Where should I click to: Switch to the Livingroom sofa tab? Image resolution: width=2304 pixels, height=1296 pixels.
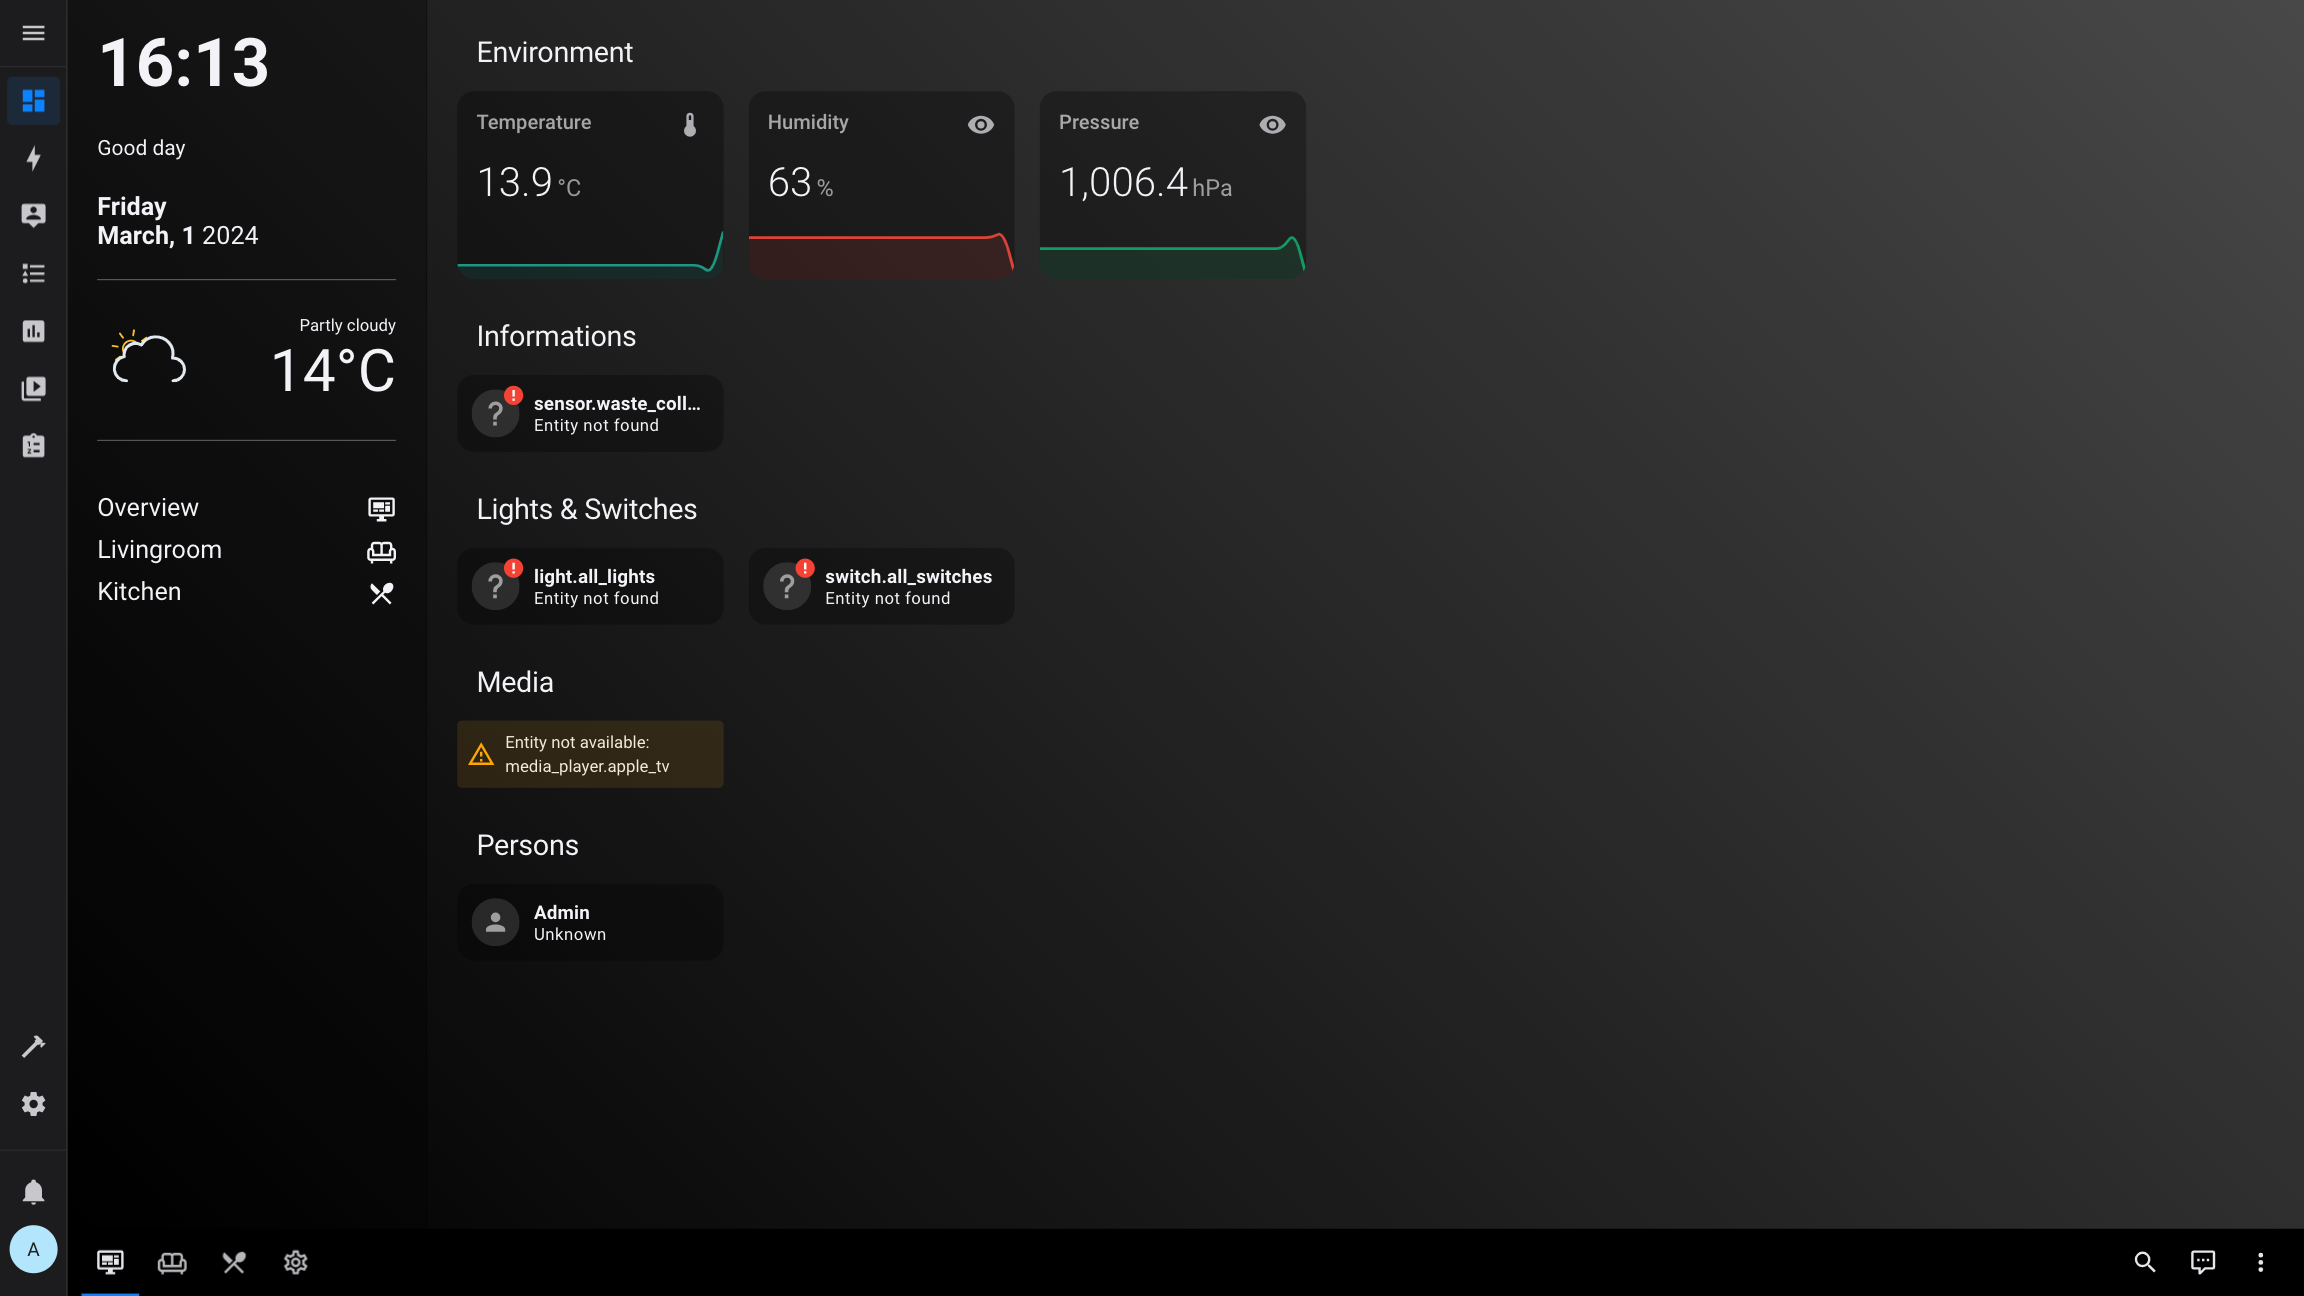click(x=172, y=1262)
